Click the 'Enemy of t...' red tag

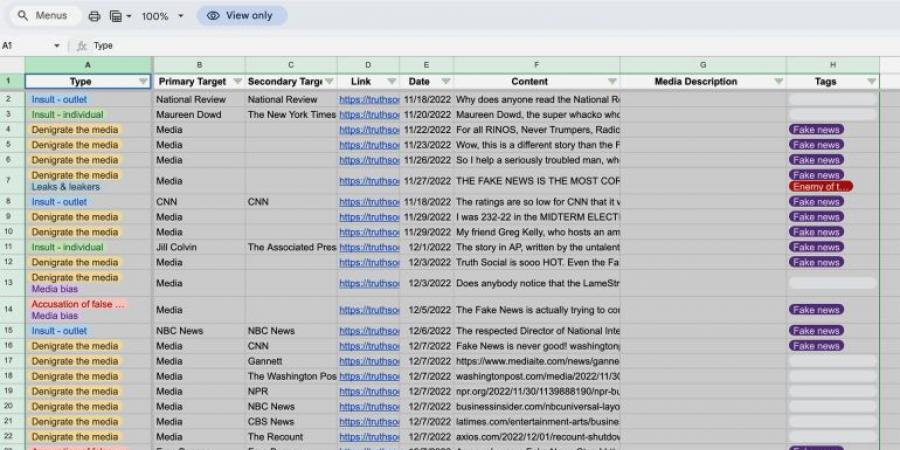point(821,187)
